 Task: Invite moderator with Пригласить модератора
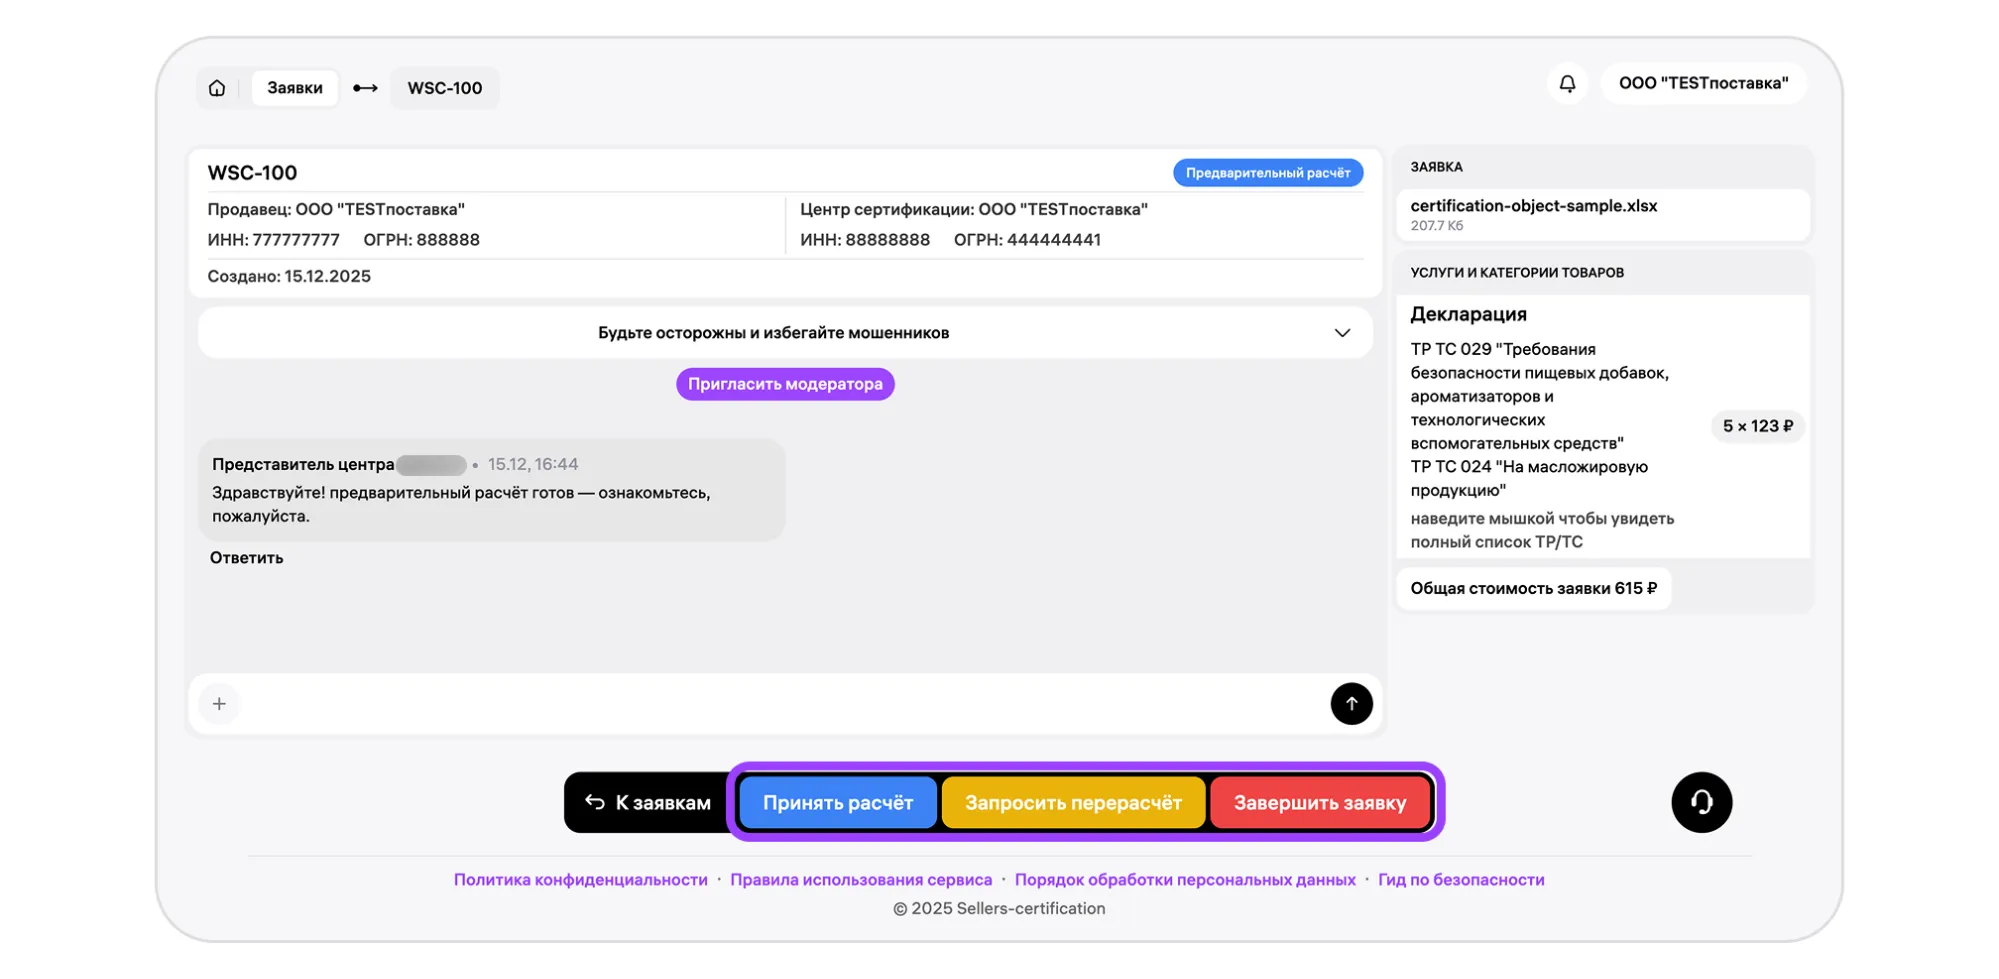pyautogui.click(x=785, y=384)
